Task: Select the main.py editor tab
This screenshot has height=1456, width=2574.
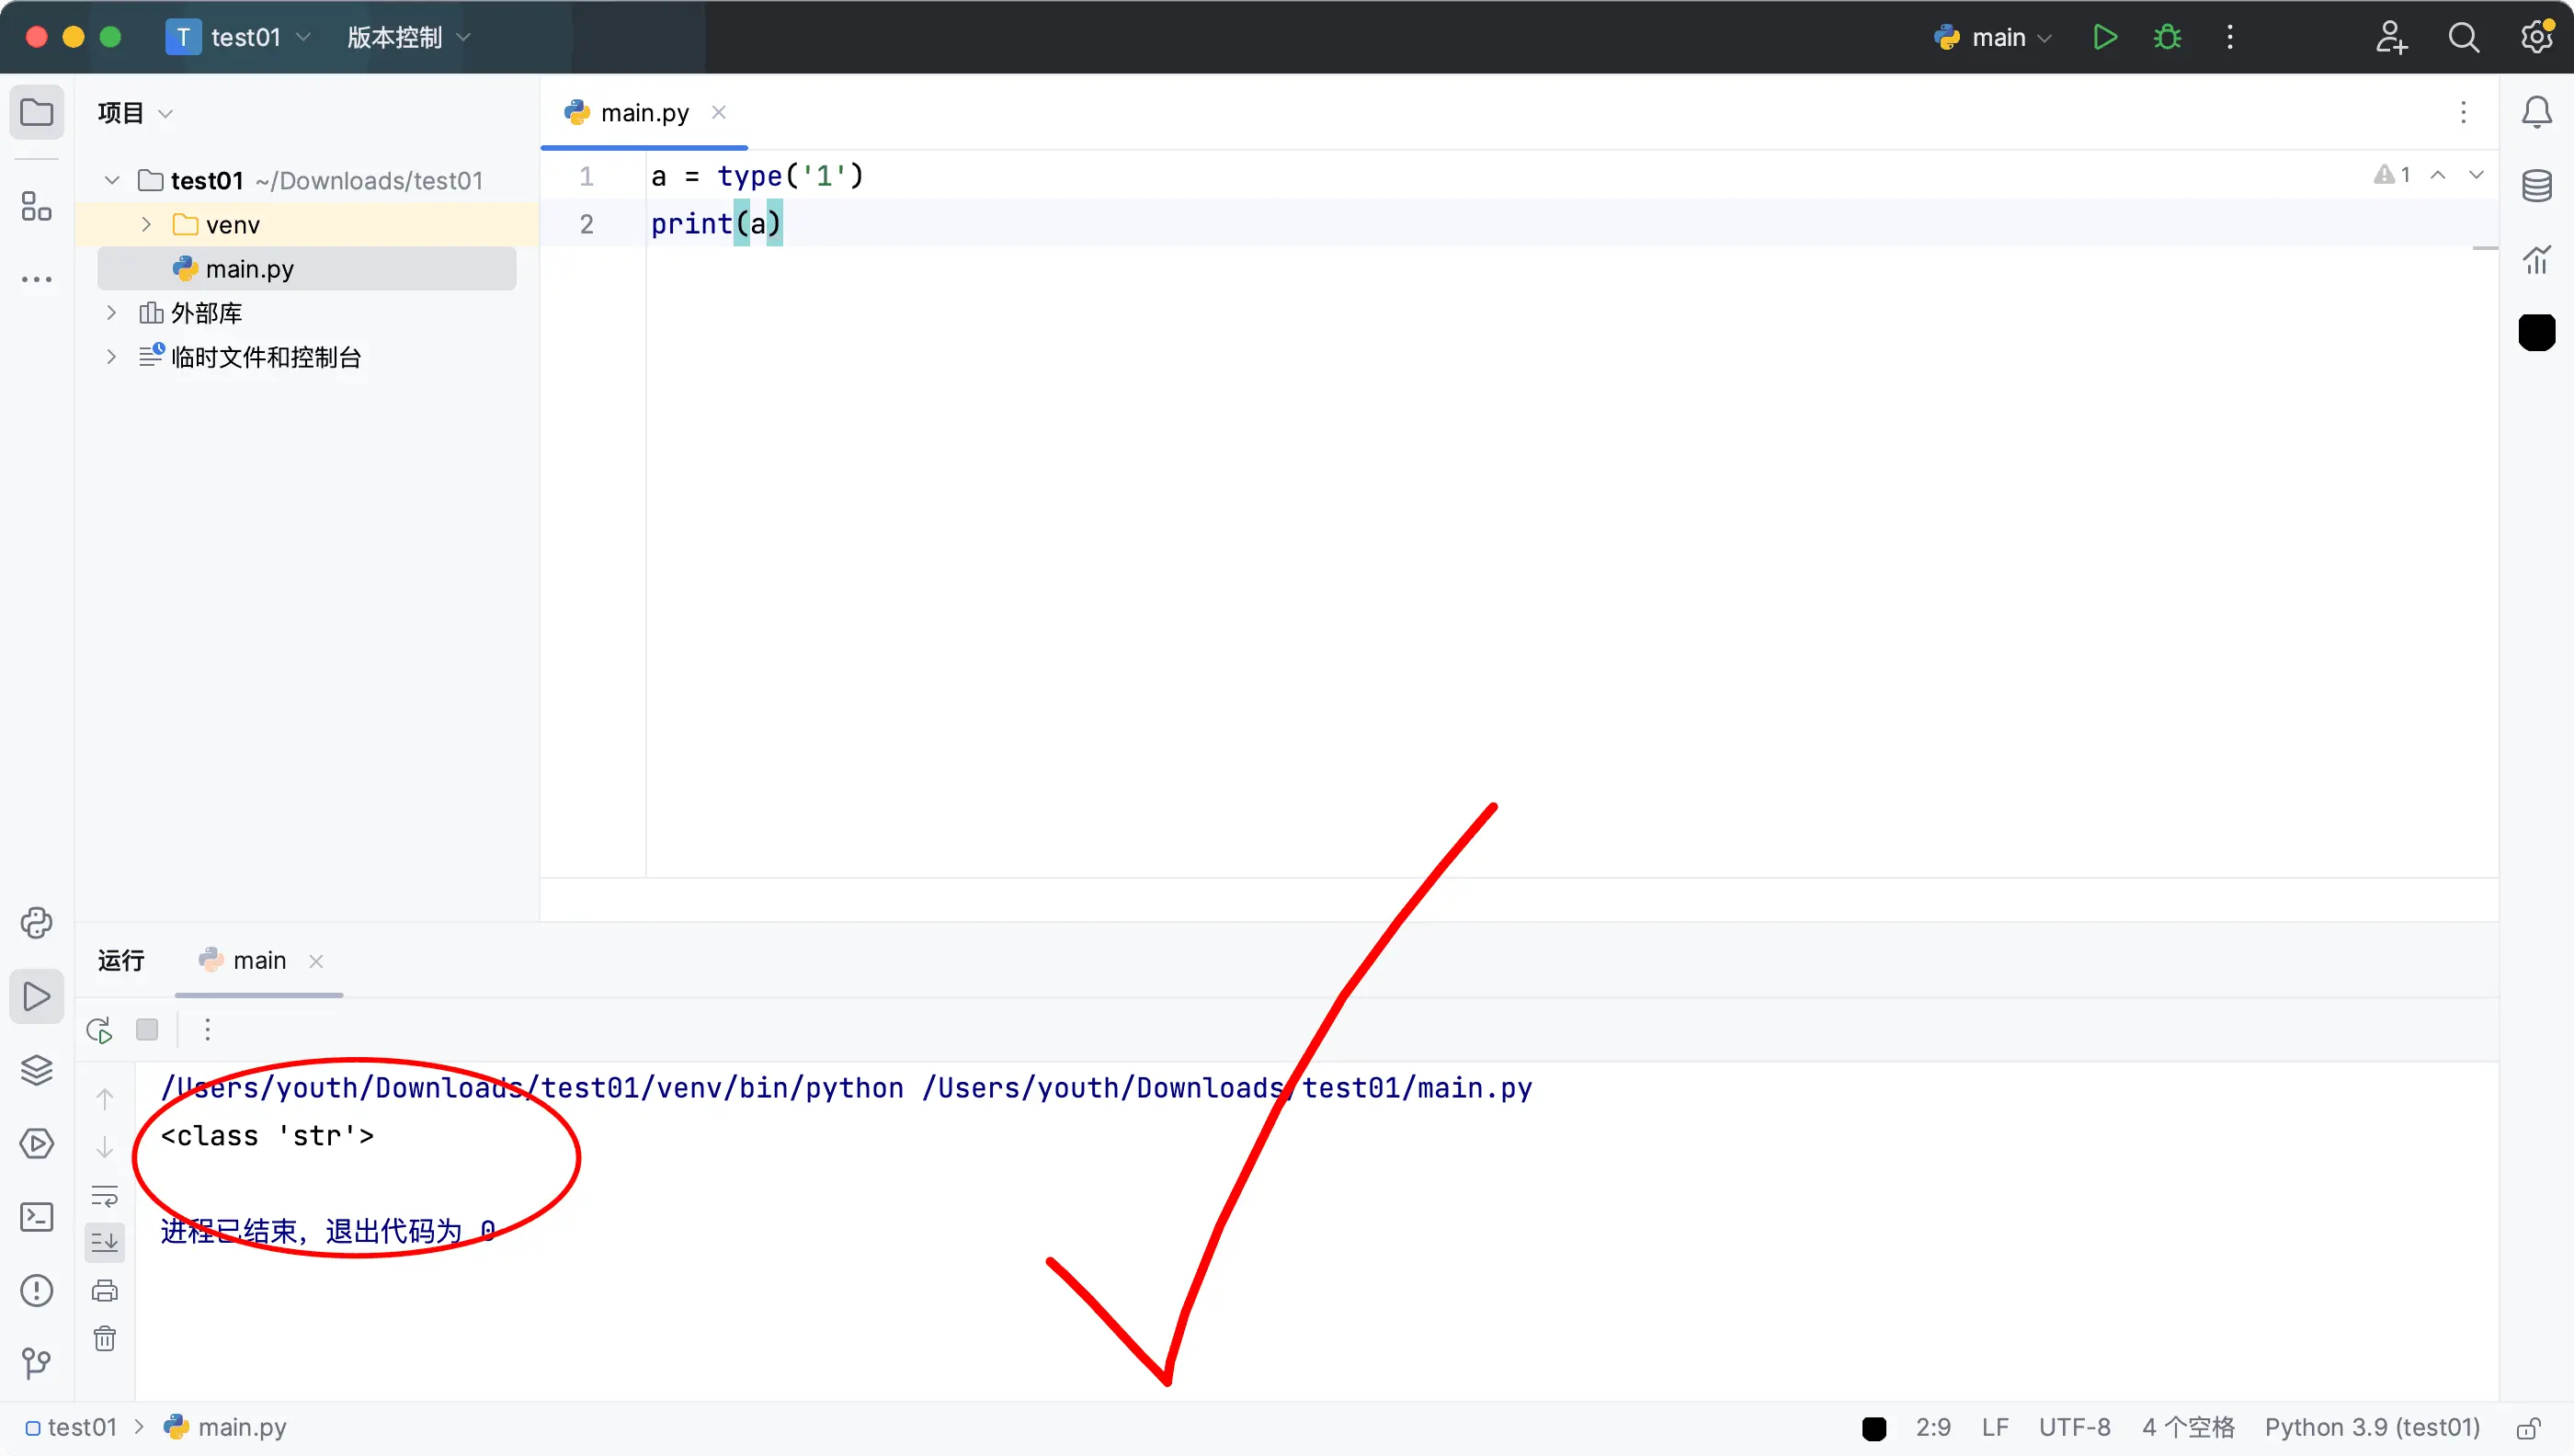Action: pyautogui.click(x=644, y=113)
